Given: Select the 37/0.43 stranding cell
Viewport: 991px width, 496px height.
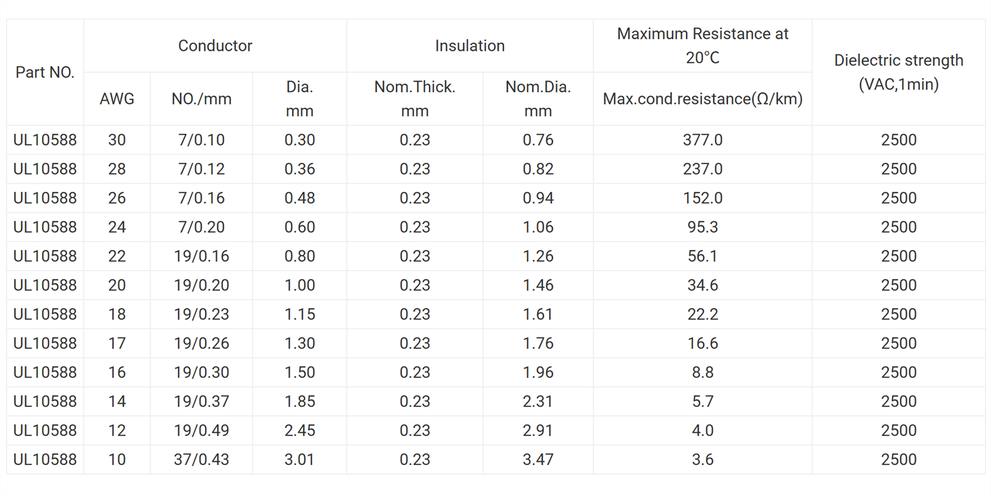Looking at the screenshot, I should point(201,459).
